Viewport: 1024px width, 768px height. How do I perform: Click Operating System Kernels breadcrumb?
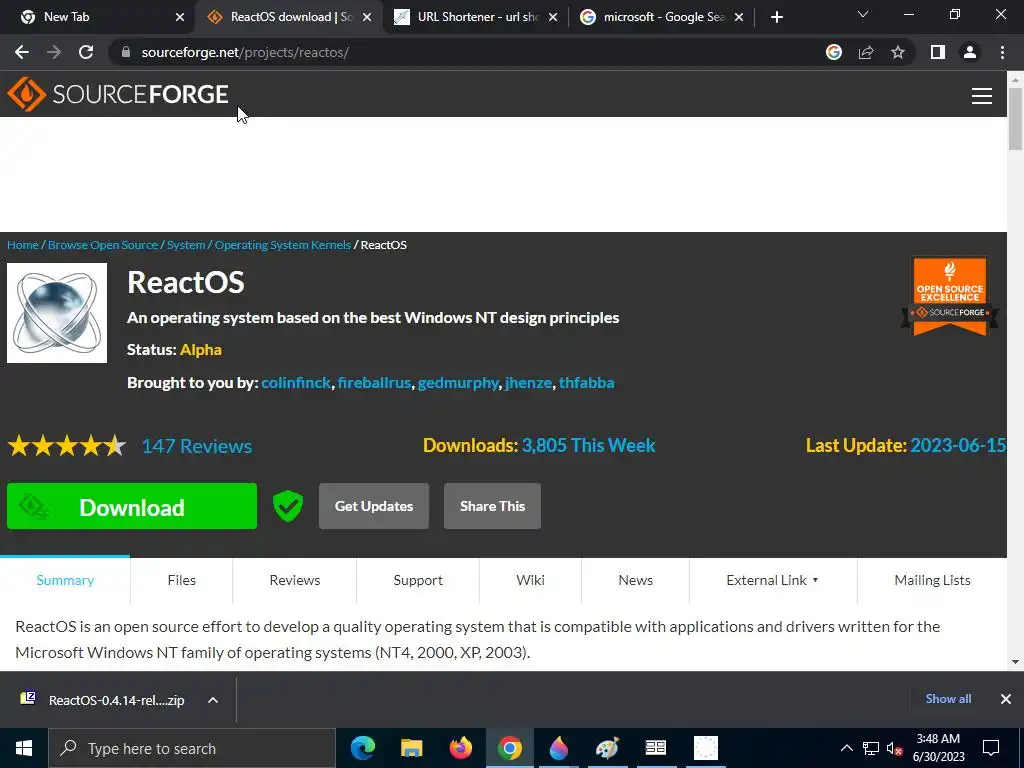283,245
